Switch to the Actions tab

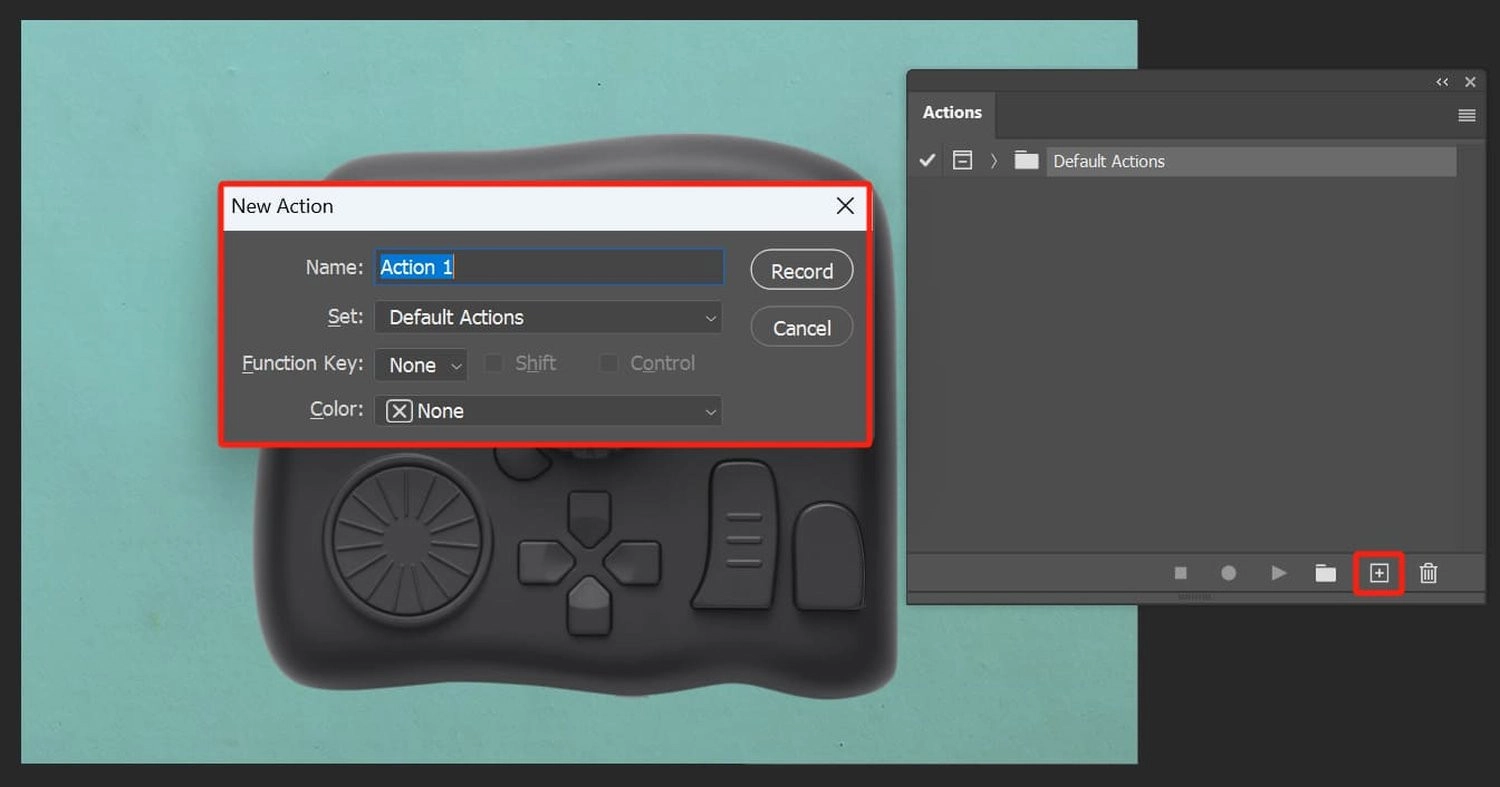[x=952, y=112]
